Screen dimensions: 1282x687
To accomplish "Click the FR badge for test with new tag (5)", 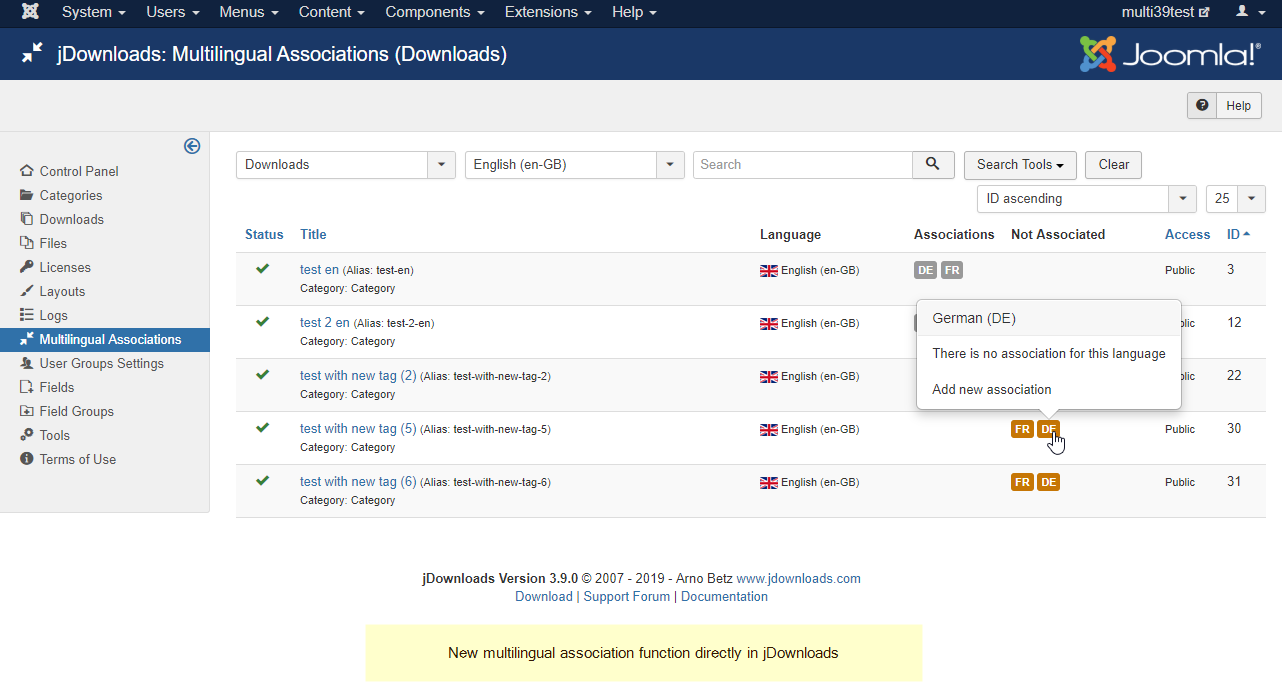I will 1022,429.
